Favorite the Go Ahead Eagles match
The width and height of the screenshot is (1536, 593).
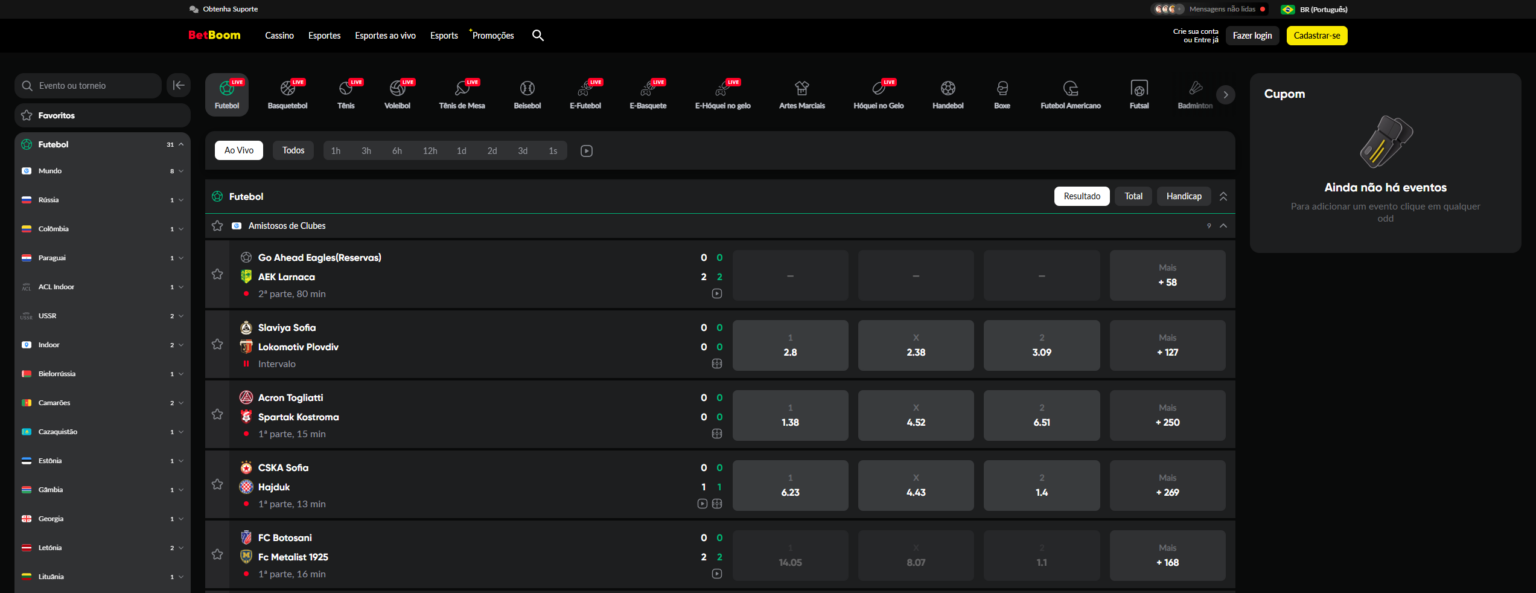point(217,274)
